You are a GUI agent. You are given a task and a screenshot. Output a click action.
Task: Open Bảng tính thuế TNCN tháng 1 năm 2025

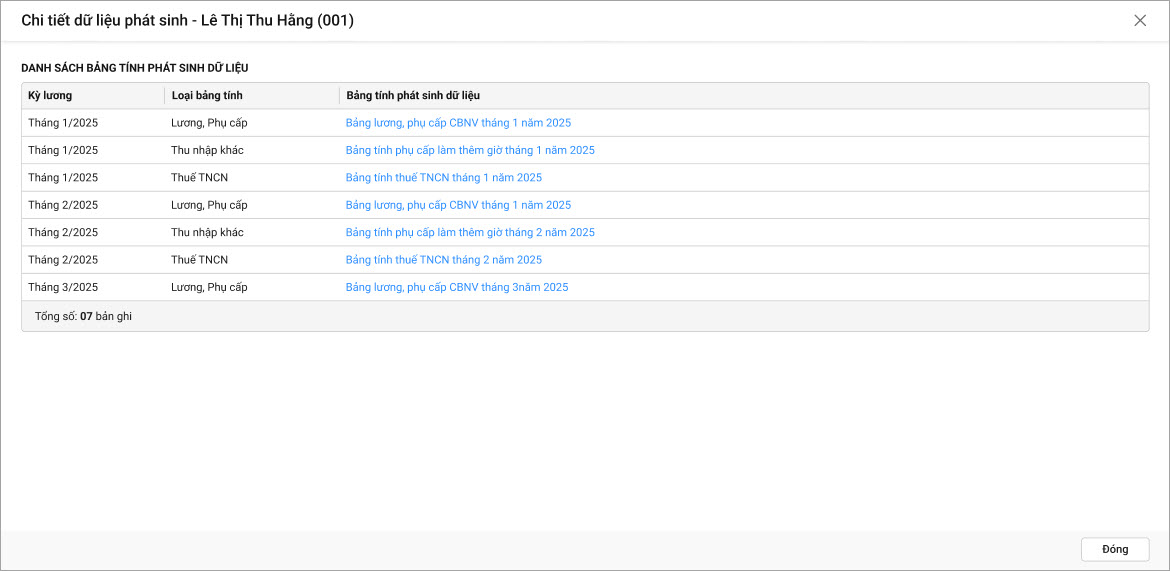(x=443, y=177)
